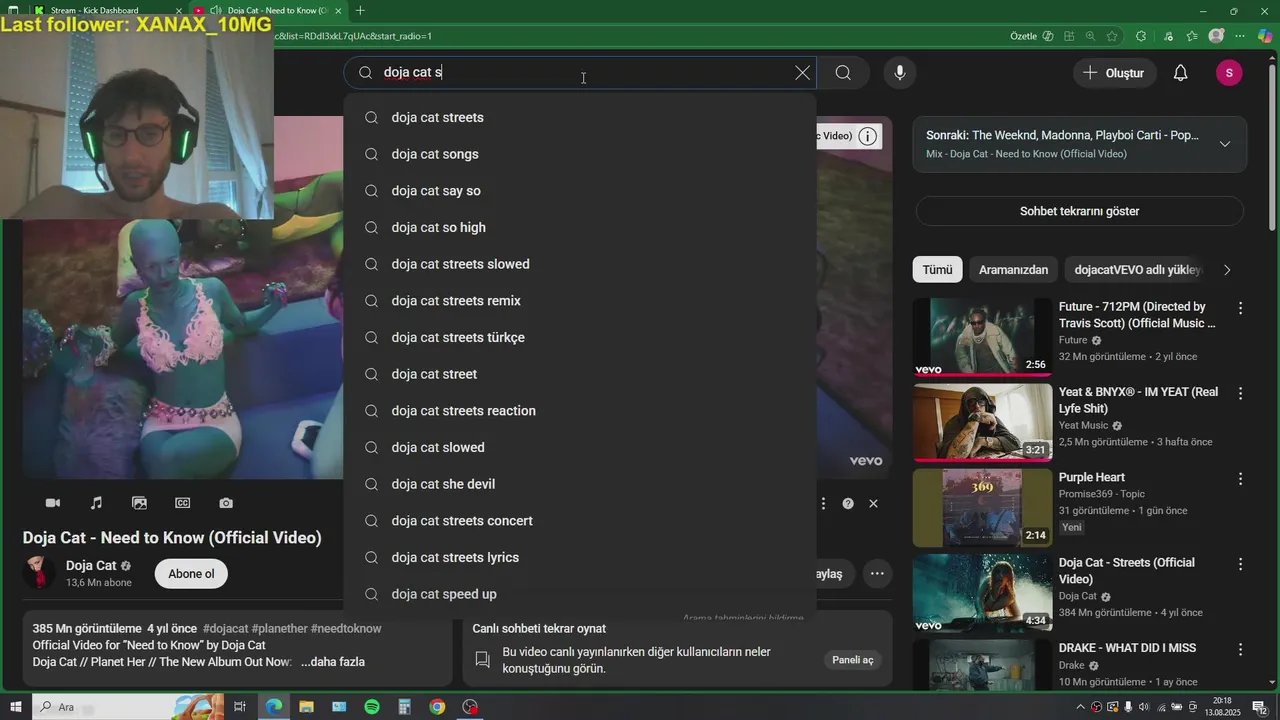Select the Tümü filter chip
Viewport: 1280px width, 720px height.
(x=938, y=270)
